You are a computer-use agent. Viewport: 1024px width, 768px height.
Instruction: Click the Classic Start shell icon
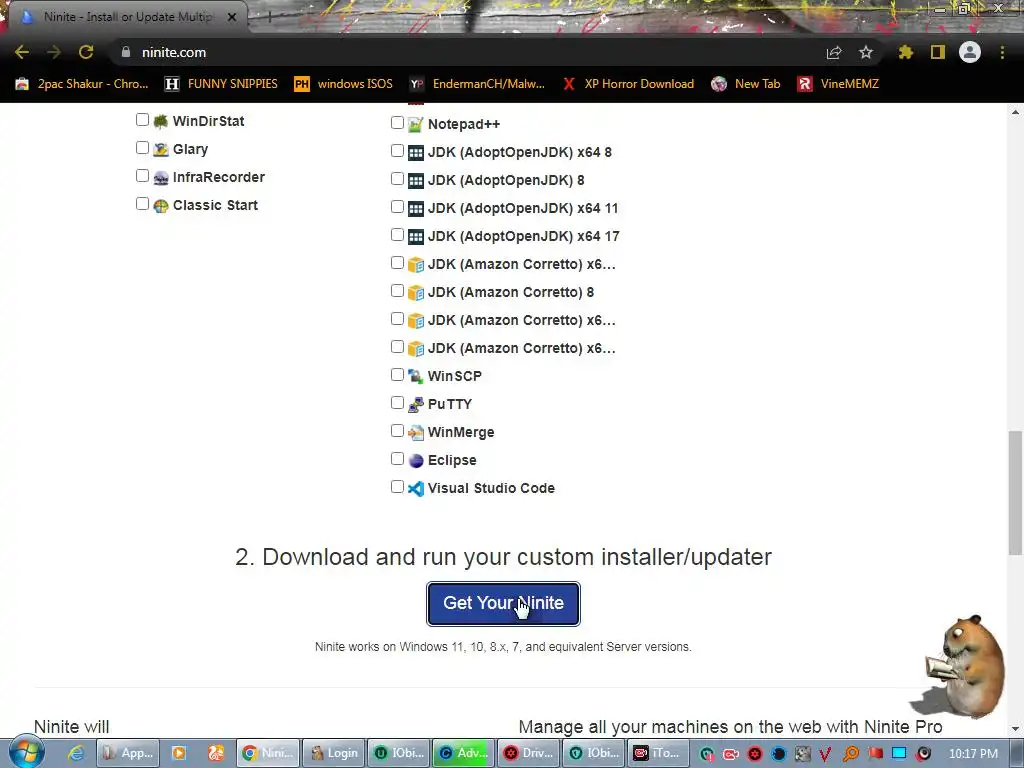pos(161,206)
